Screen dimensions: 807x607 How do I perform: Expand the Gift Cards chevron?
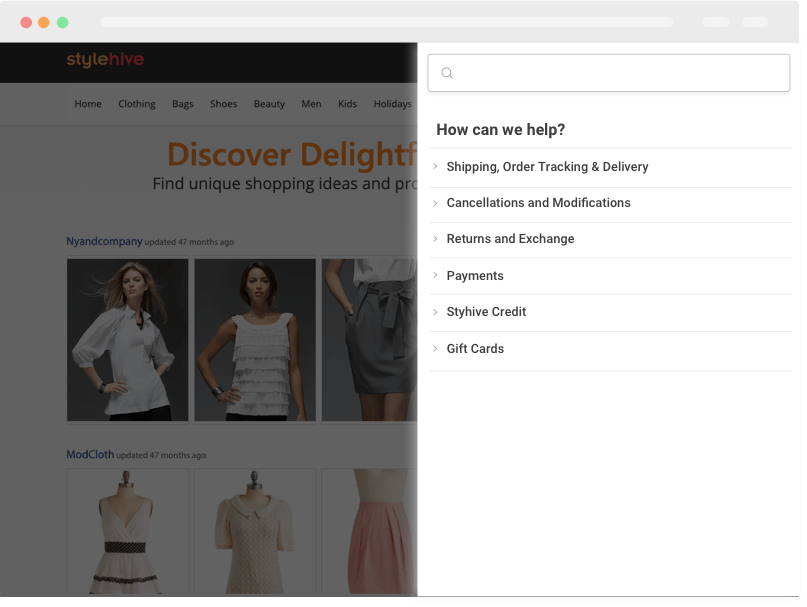(x=435, y=349)
